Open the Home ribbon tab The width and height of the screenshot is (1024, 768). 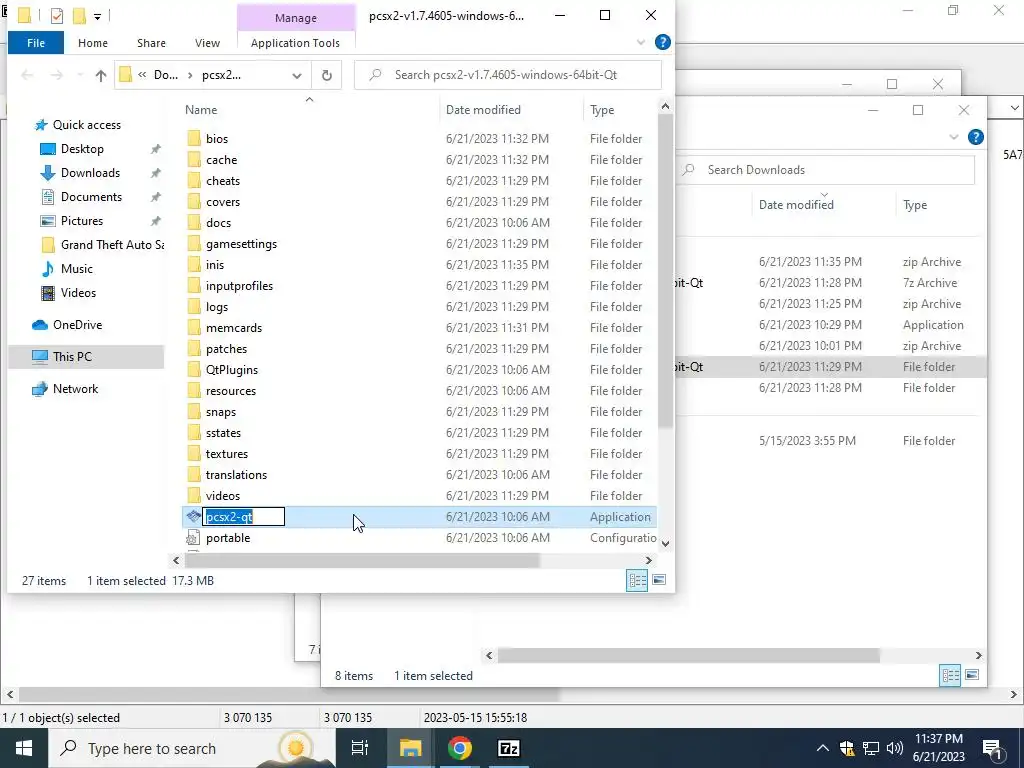(93, 43)
